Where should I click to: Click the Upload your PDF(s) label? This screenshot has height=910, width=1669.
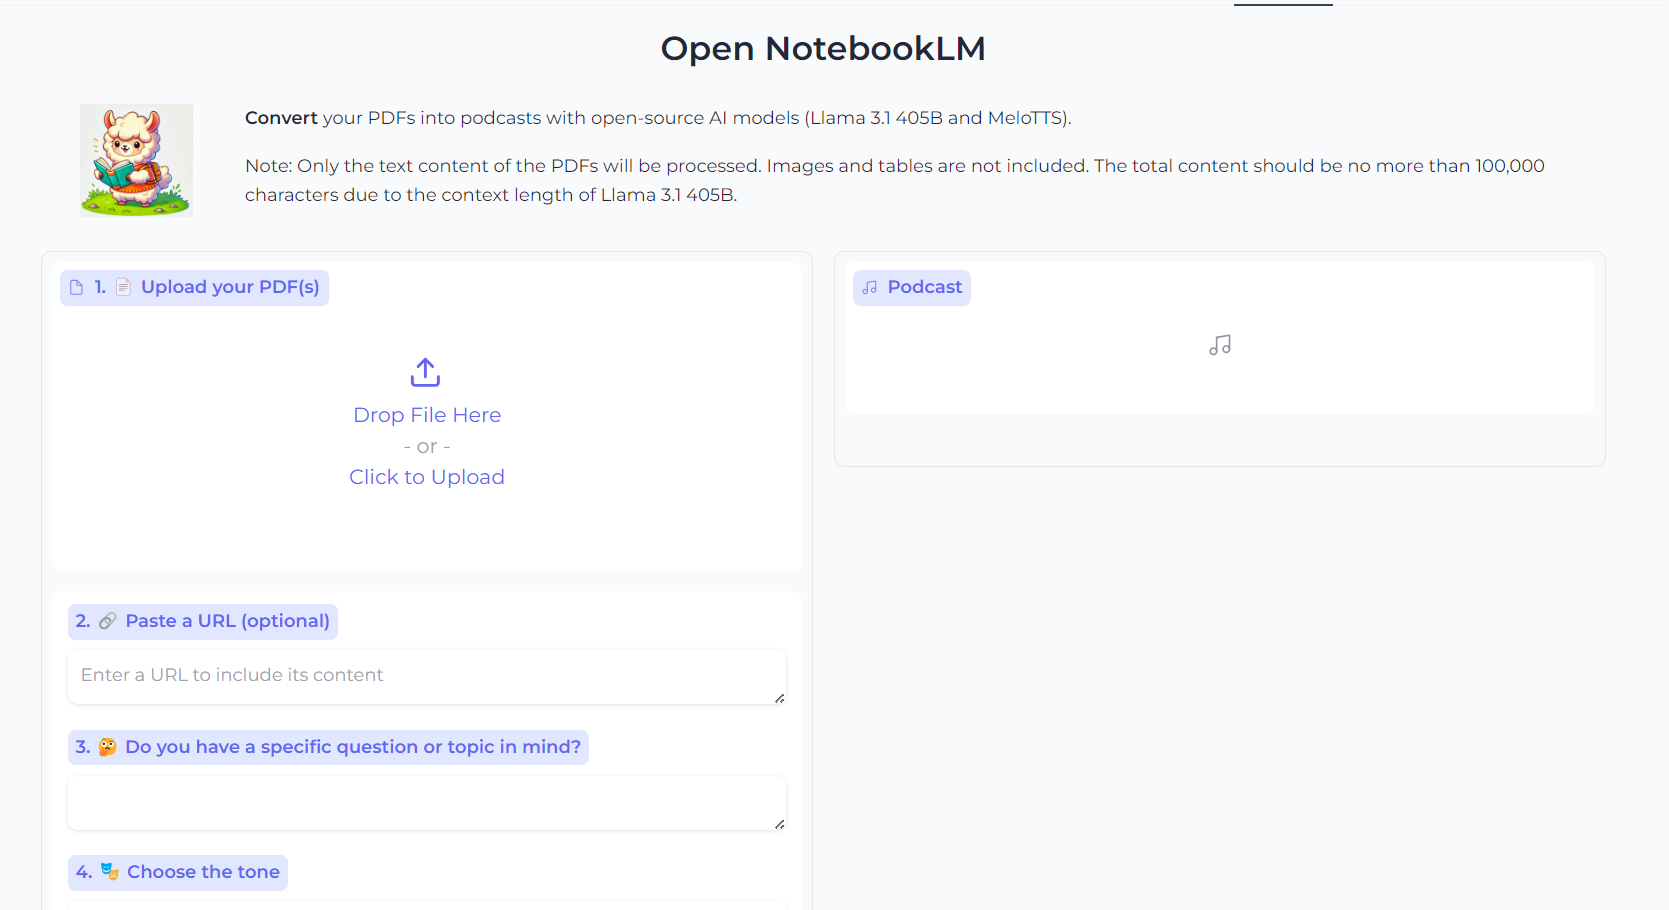click(230, 288)
